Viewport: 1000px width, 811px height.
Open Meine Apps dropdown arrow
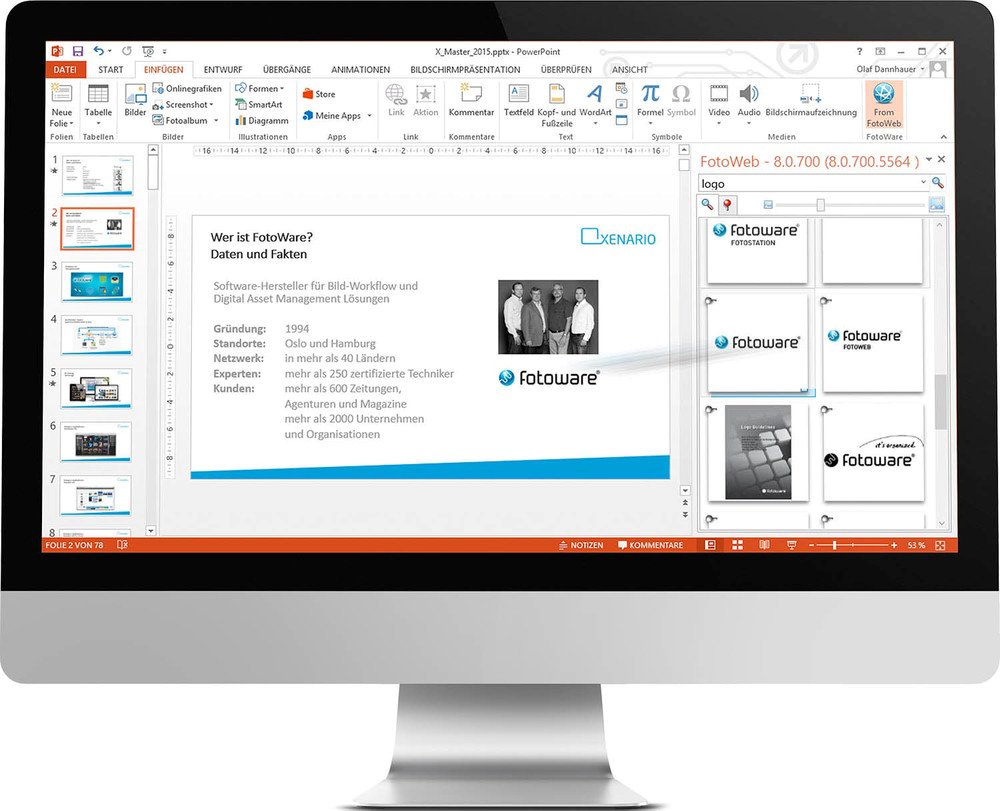[369, 116]
